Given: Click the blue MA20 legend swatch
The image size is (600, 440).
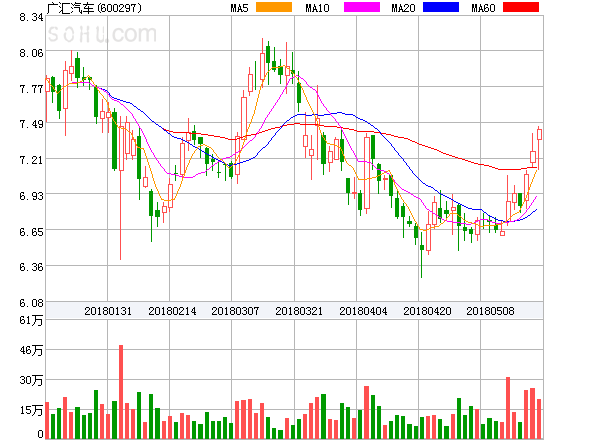Looking at the screenshot, I should point(441,7).
